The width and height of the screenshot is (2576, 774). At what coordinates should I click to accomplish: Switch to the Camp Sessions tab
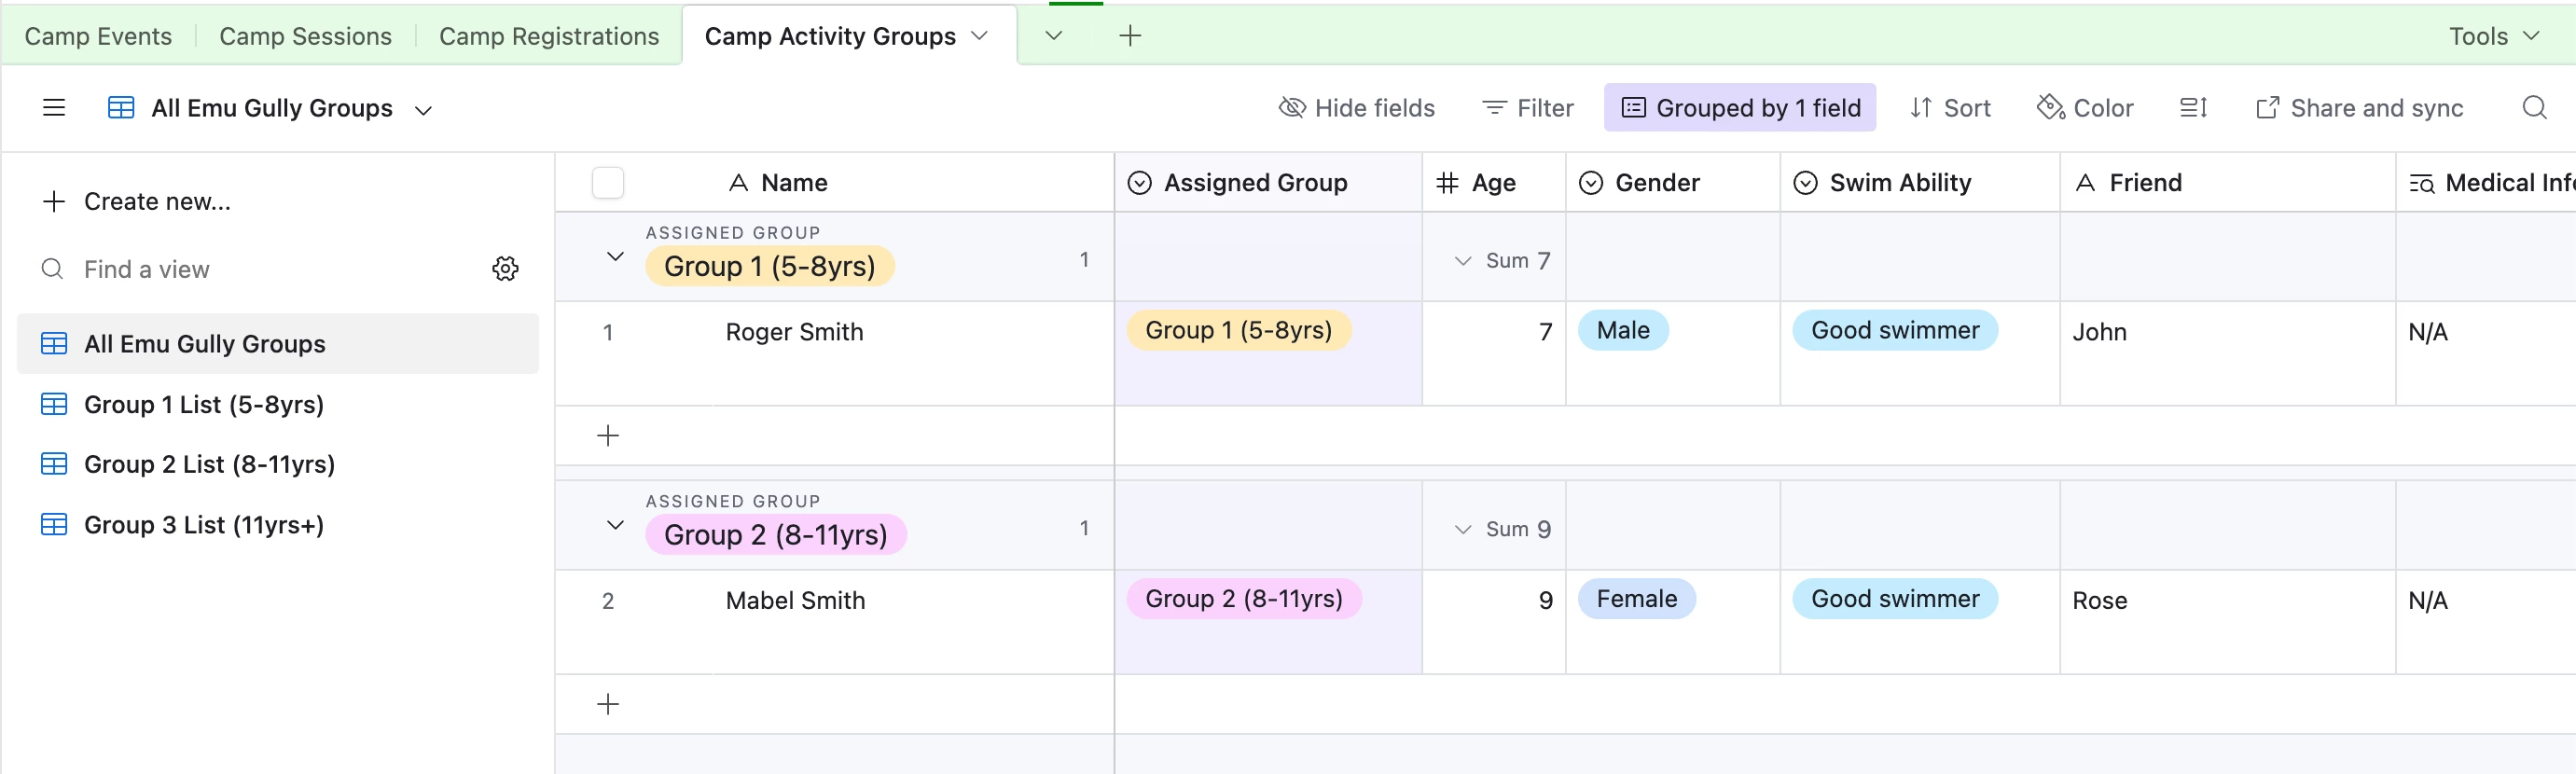pos(305,36)
